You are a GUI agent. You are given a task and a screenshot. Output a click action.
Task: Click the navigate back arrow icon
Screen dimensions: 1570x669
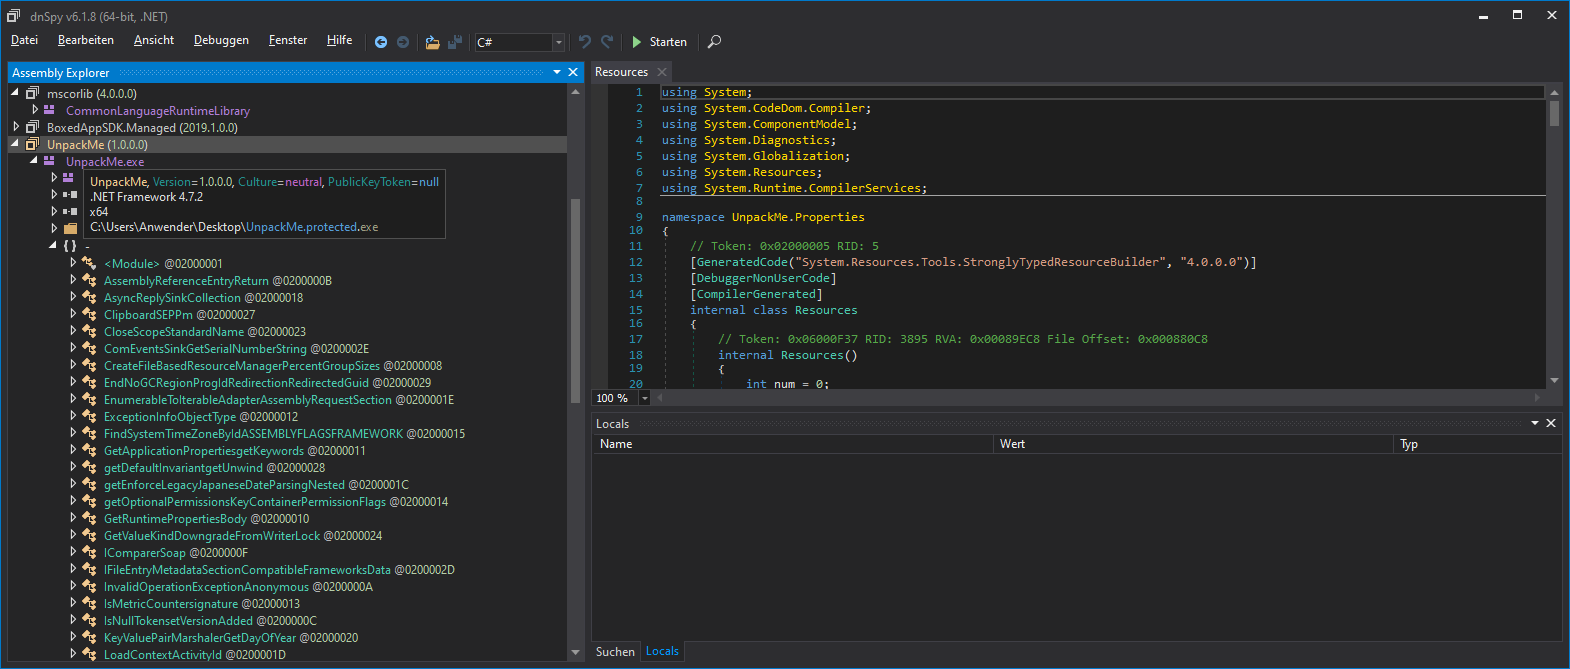pos(381,42)
